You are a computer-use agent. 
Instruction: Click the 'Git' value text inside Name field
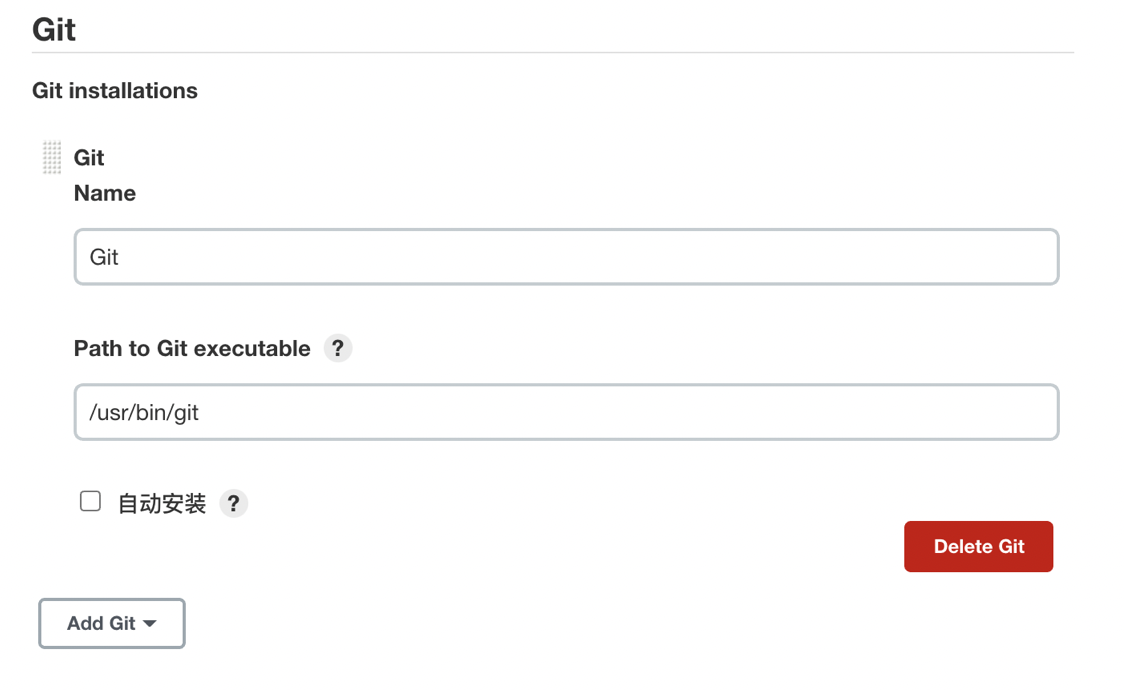[104, 258]
